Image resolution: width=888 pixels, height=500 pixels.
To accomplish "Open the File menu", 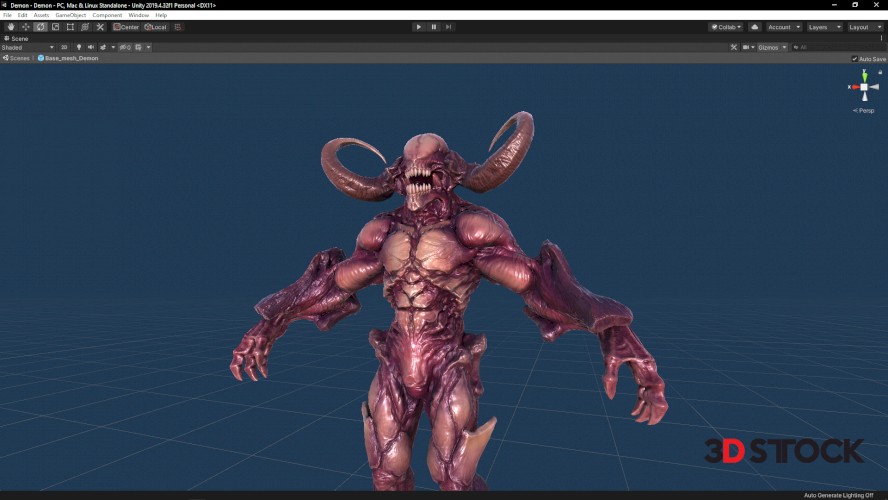I will (x=7, y=15).
